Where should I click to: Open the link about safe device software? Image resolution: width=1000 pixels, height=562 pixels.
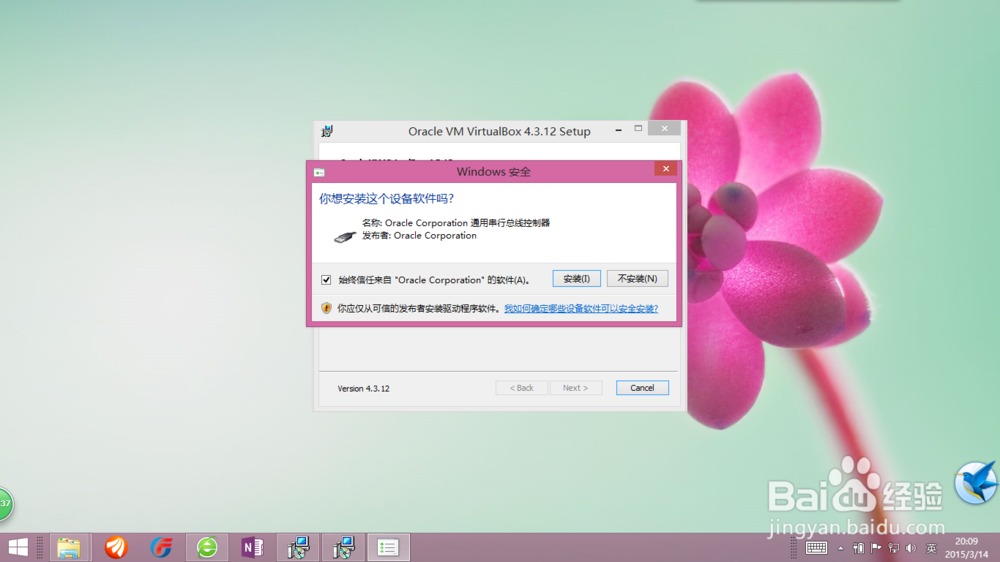coord(581,309)
